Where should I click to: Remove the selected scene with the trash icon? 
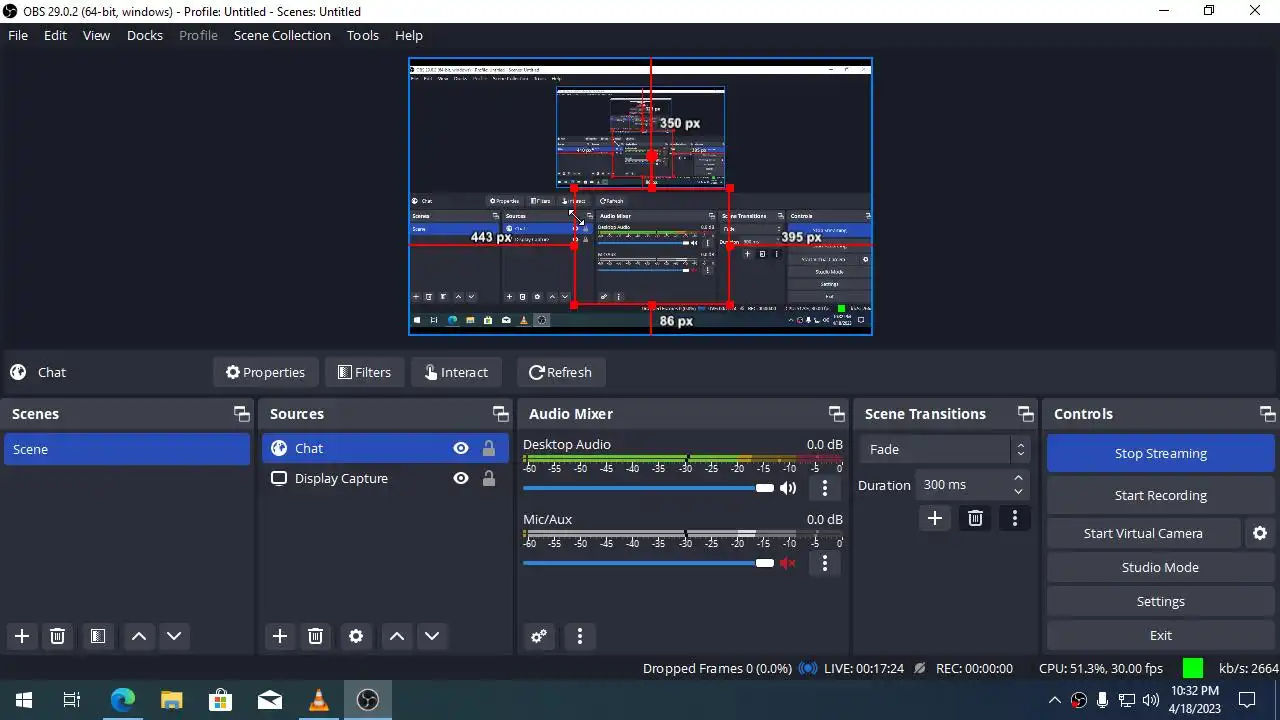pyautogui.click(x=57, y=636)
